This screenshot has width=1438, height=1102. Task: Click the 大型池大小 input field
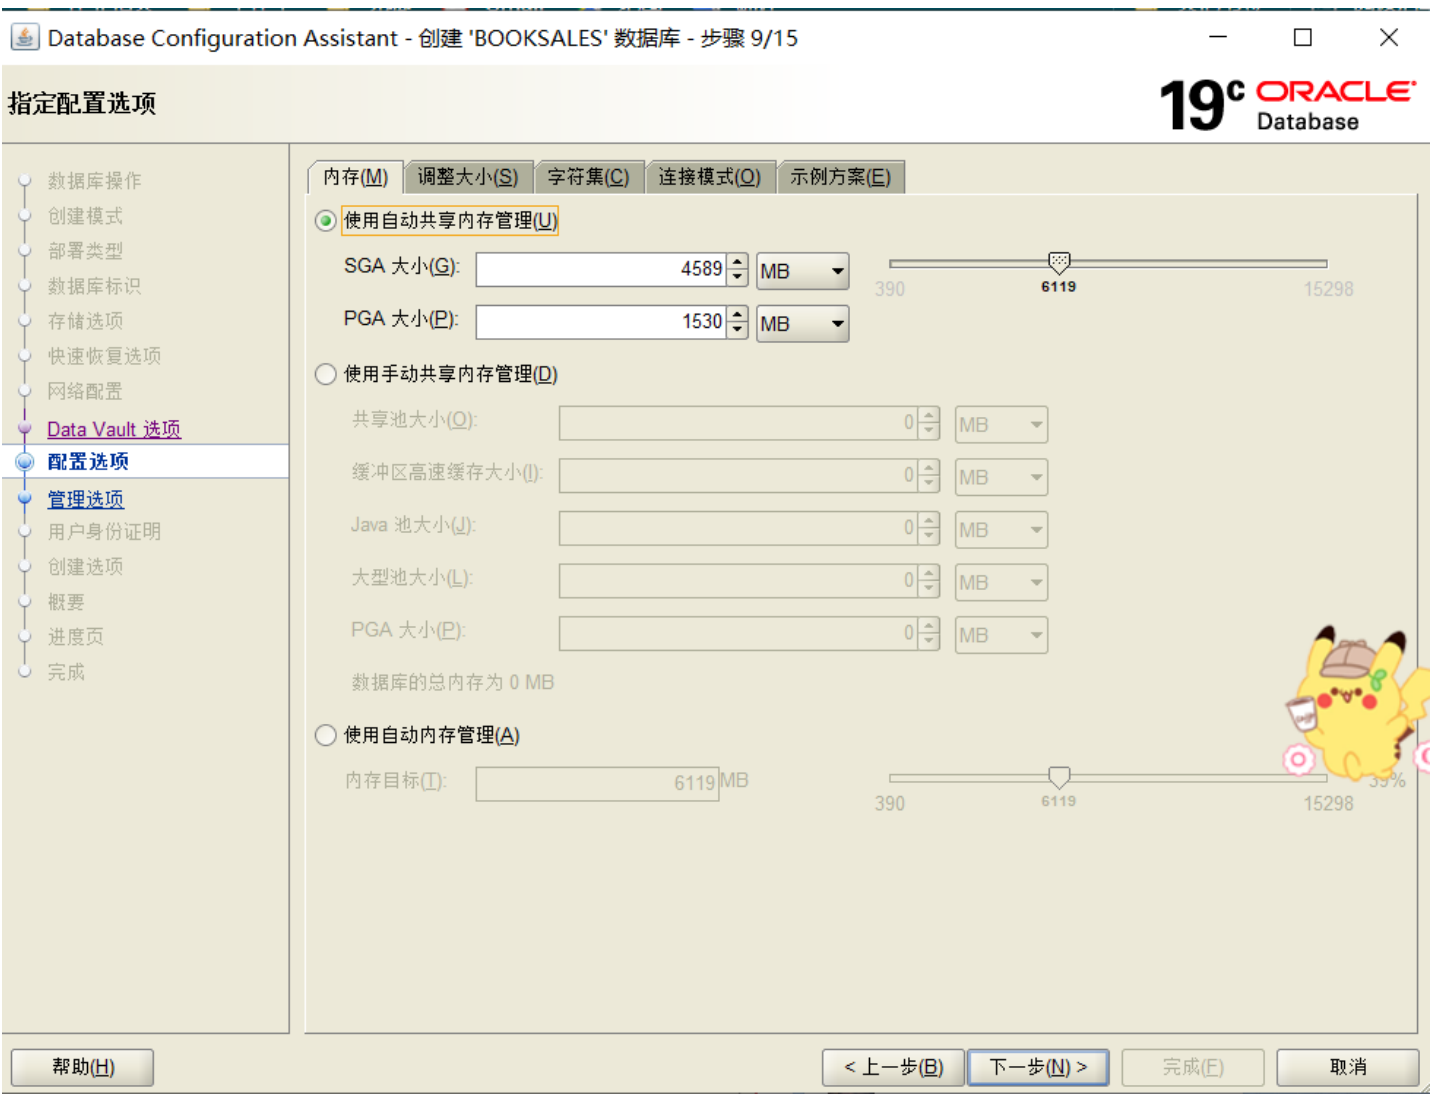pos(738,580)
